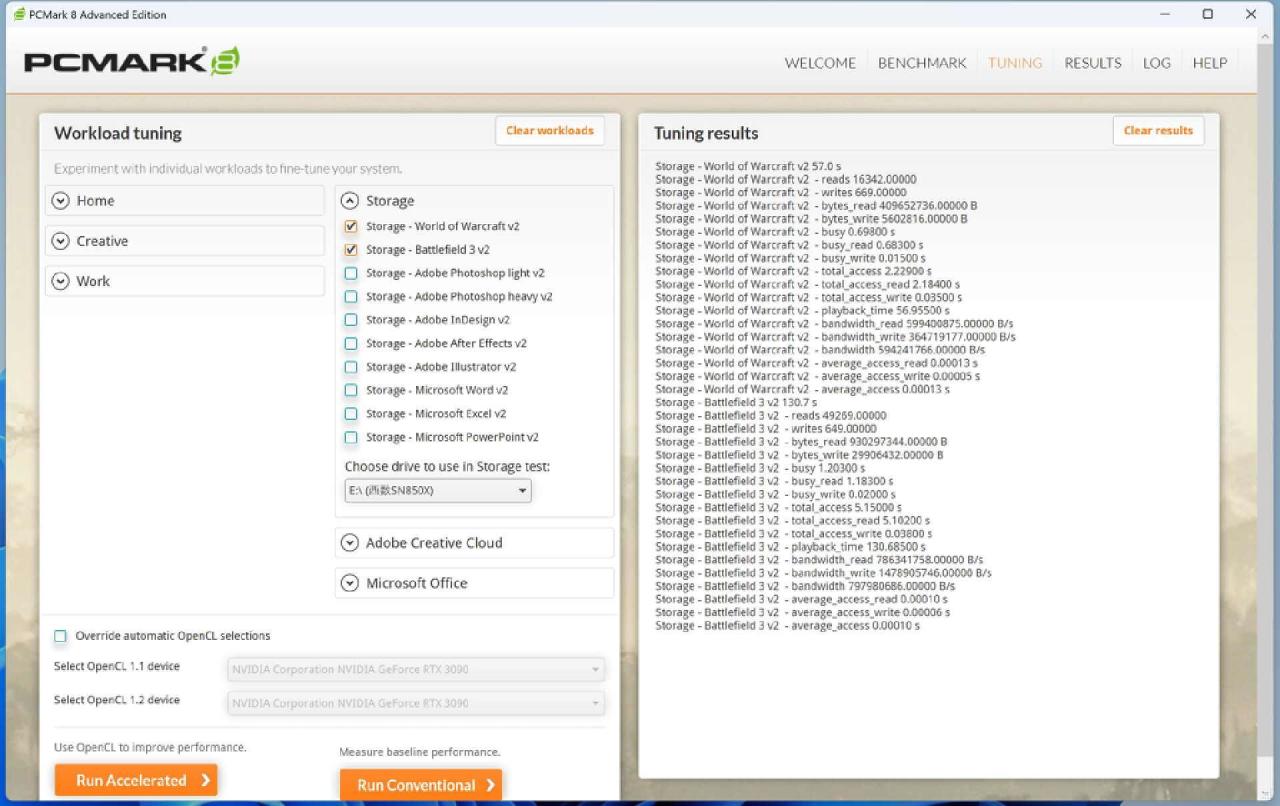
Task: Start the Run Accelerated test
Action: click(136, 781)
